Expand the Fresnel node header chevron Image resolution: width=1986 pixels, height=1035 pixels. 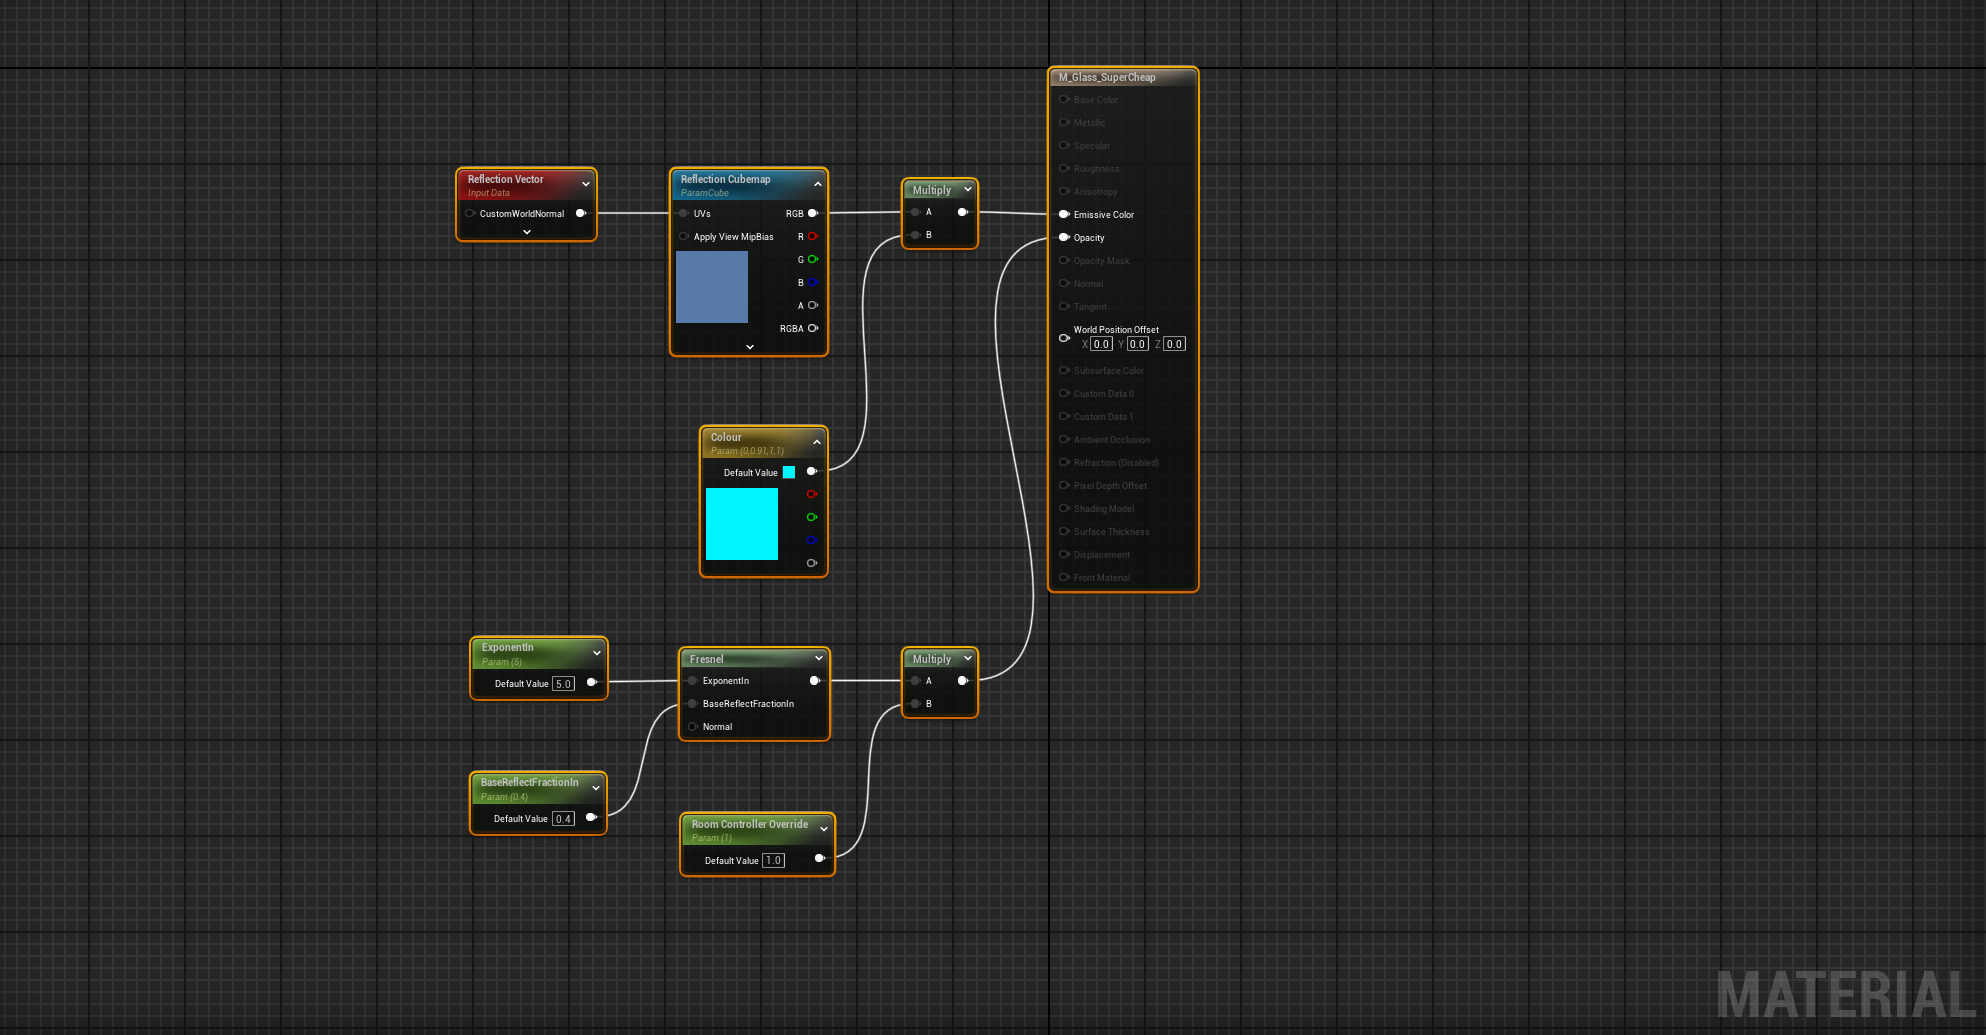tap(818, 658)
